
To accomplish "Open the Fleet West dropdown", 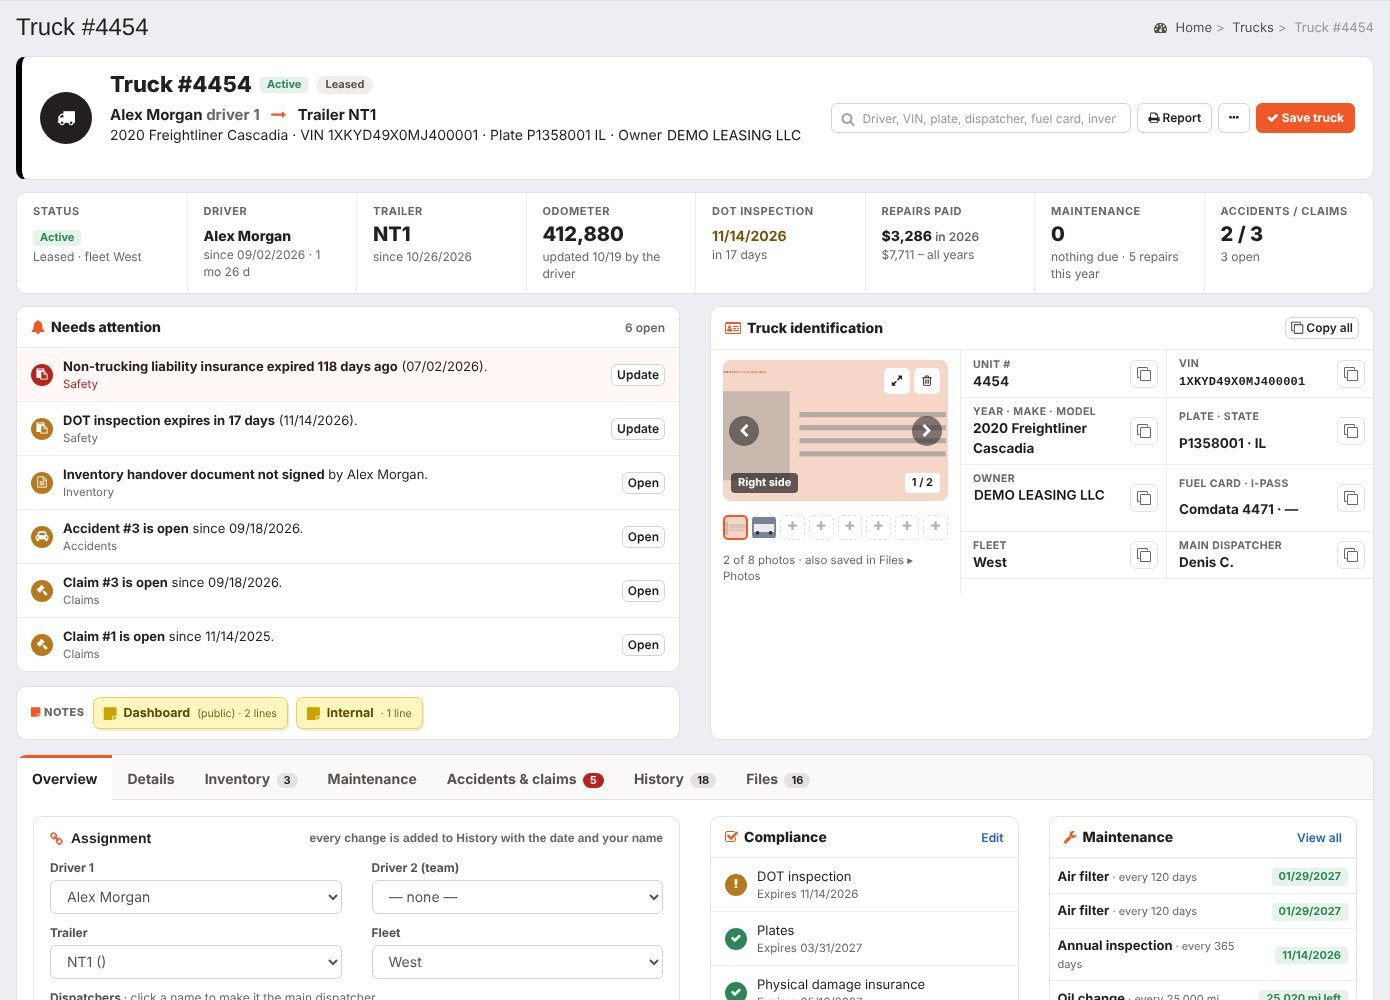I will coord(517,962).
